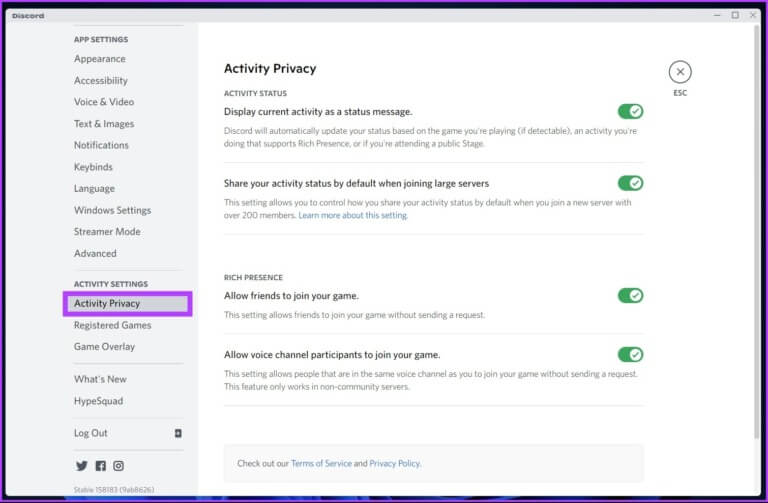Toggle Display current activity as status message
This screenshot has width=768, height=503.
pyautogui.click(x=630, y=111)
